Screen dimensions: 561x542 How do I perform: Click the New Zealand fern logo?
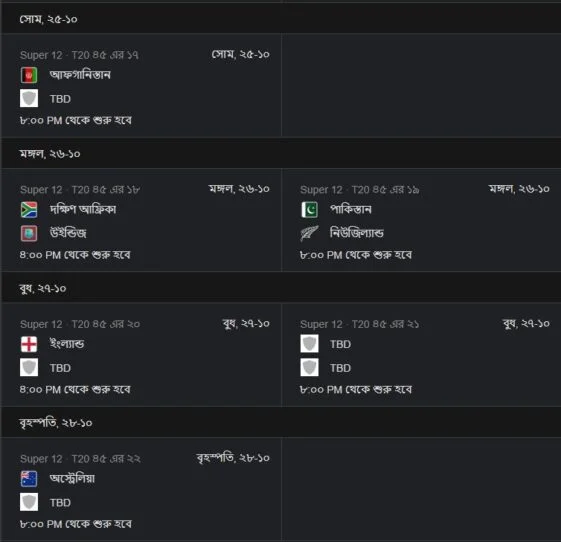tap(309, 234)
